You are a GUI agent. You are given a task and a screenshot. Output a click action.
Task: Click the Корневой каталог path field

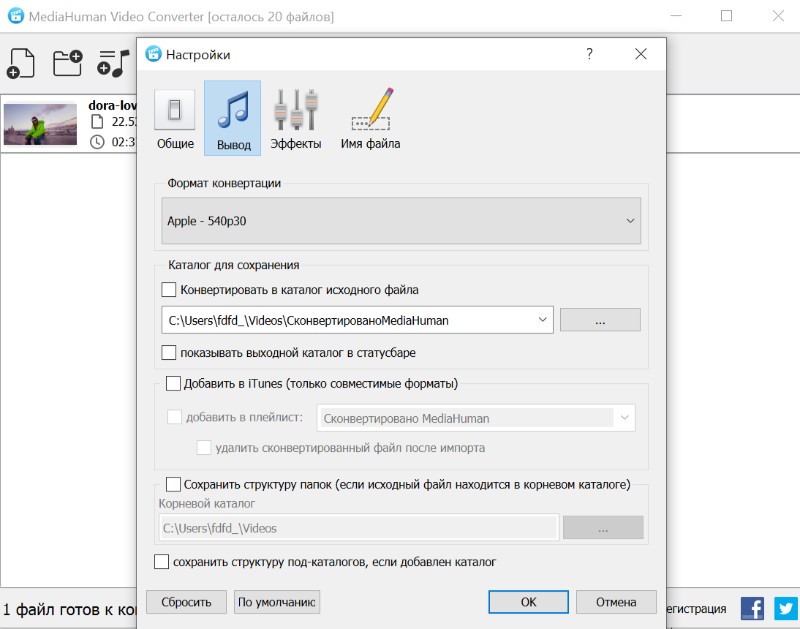[x=358, y=527]
